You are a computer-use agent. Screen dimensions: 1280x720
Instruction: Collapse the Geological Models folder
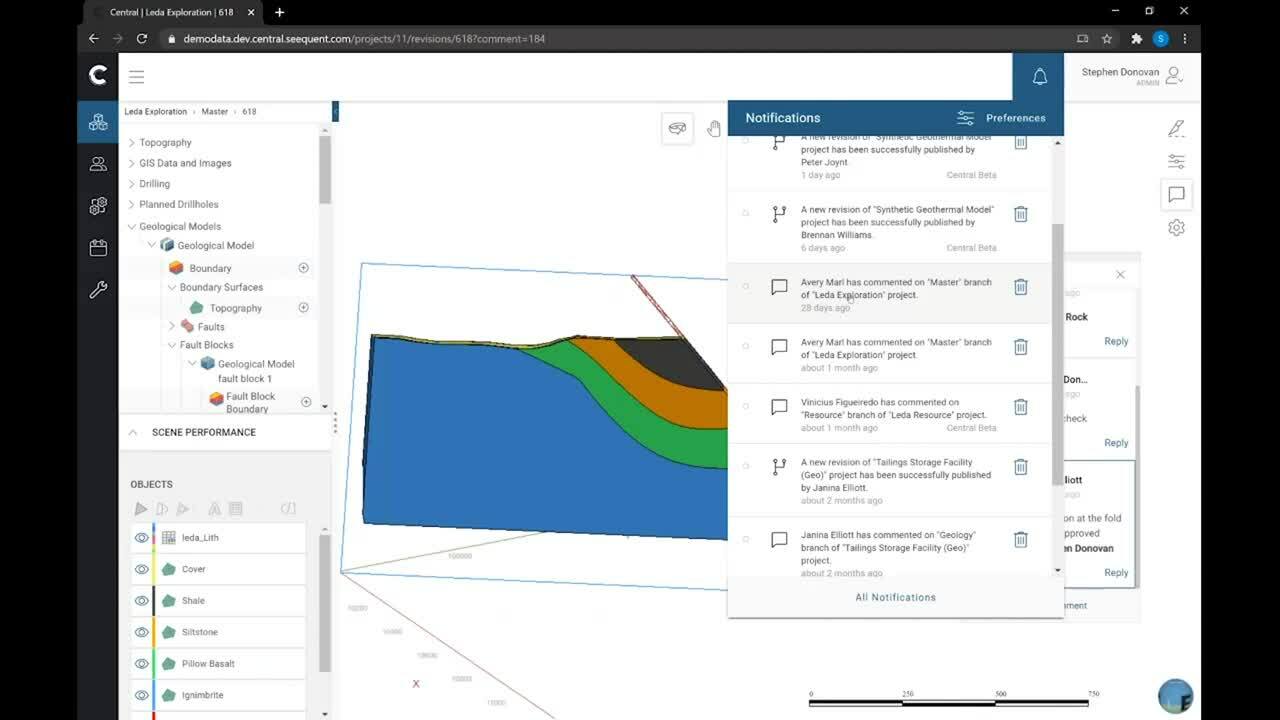(131, 226)
